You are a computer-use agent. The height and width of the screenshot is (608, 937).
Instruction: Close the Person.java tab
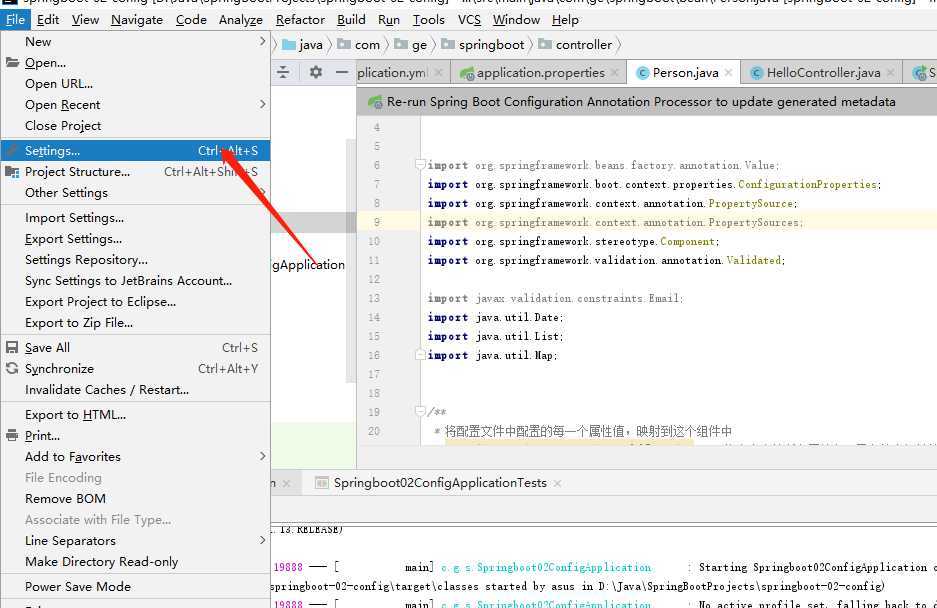(x=728, y=72)
